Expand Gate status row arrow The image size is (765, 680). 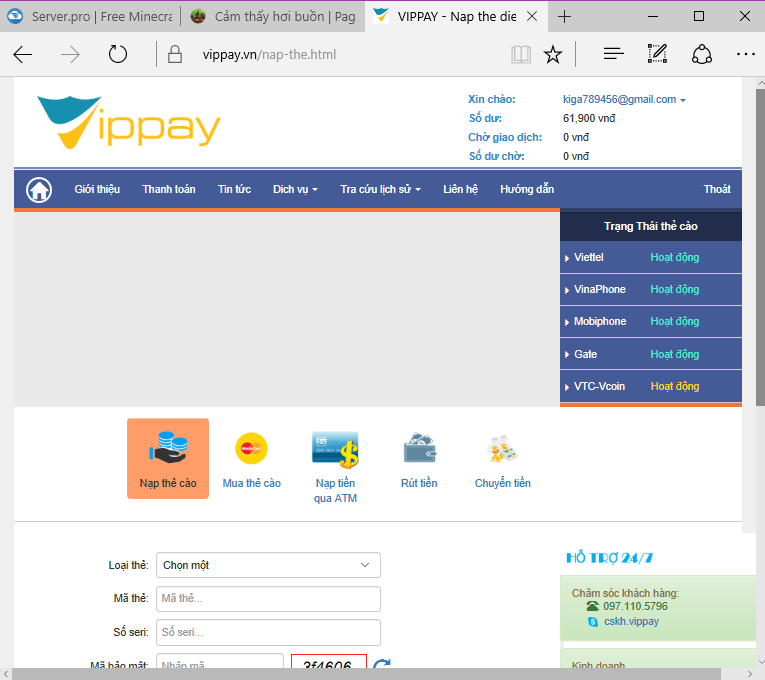click(567, 355)
